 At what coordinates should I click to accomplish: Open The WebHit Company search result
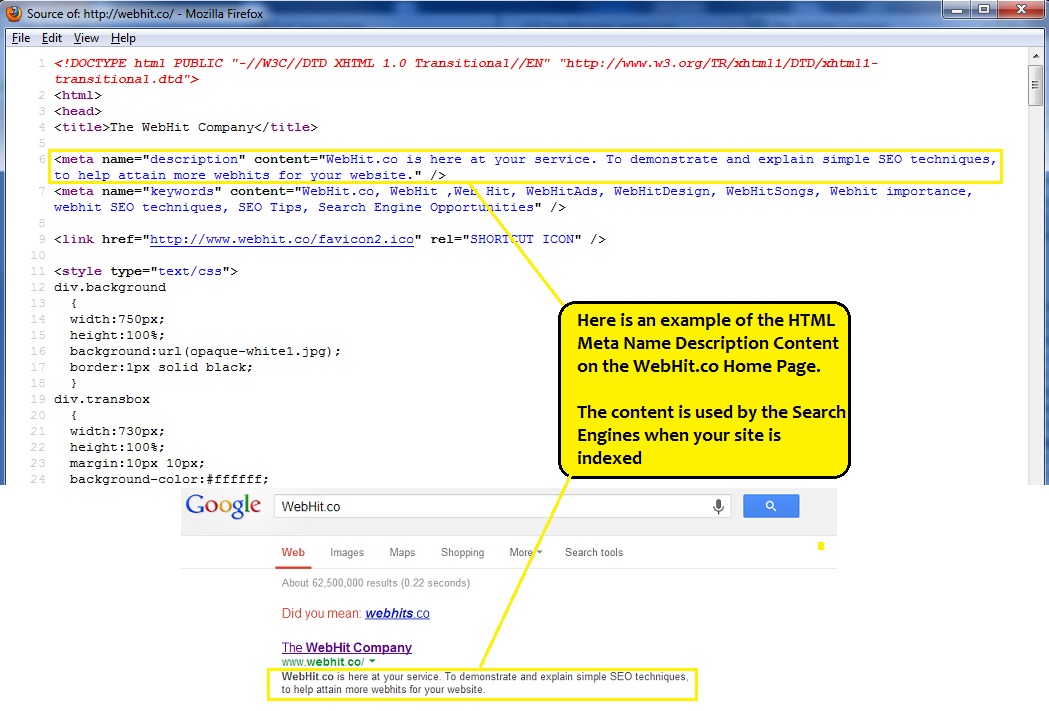coord(346,647)
